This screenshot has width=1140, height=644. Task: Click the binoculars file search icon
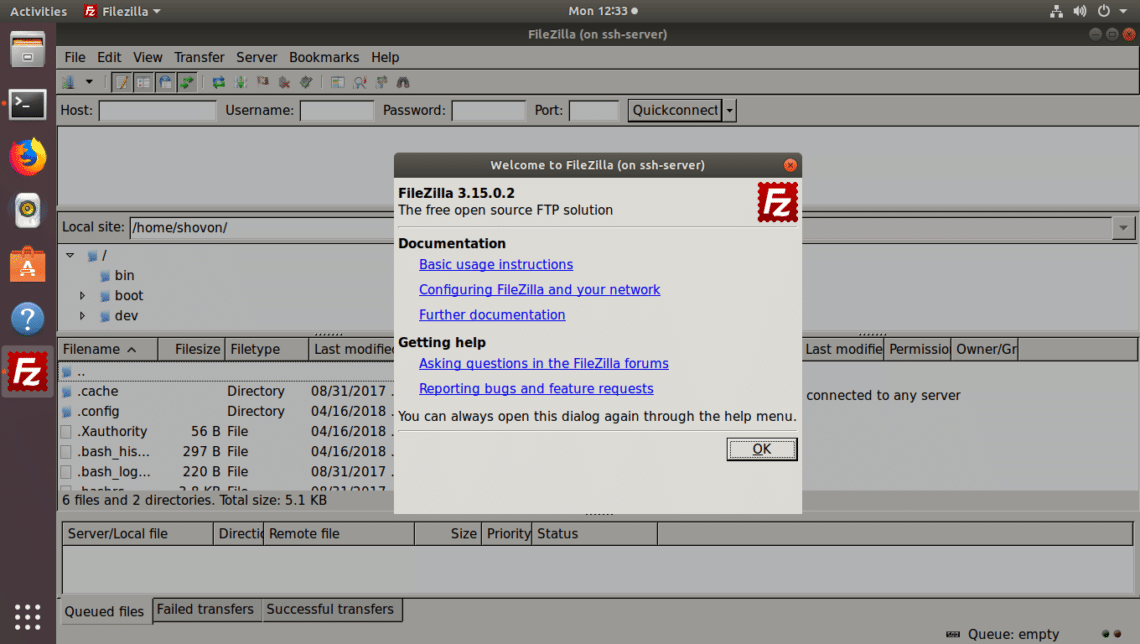[403, 82]
